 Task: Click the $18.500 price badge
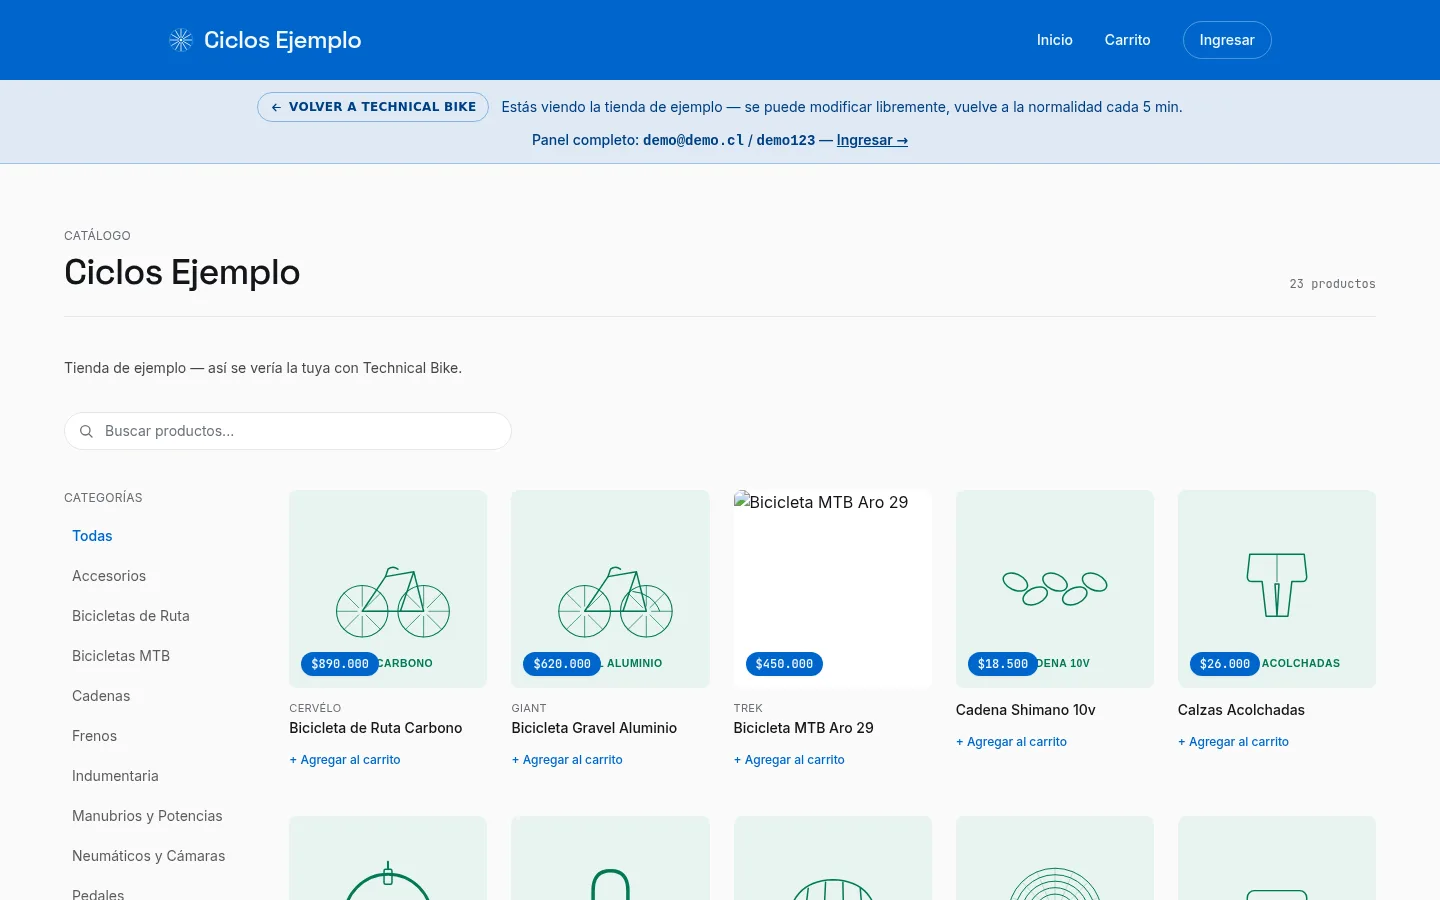pos(1003,664)
